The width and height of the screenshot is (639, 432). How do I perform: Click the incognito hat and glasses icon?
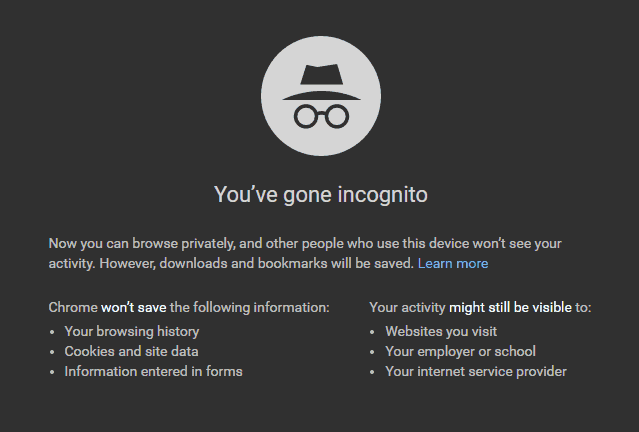320,97
